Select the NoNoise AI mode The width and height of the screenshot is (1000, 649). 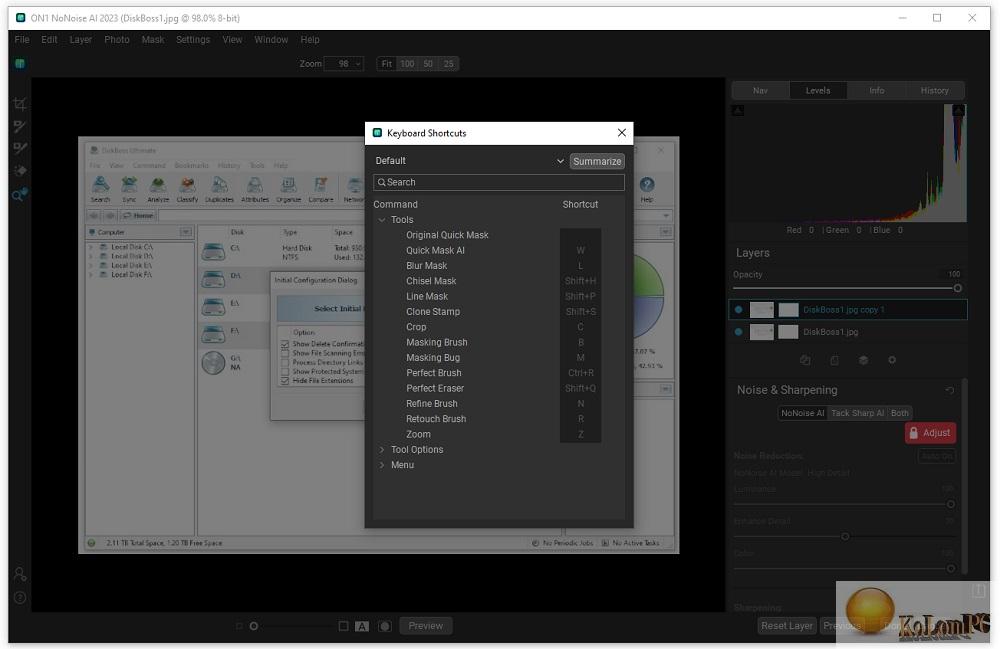click(x=803, y=413)
